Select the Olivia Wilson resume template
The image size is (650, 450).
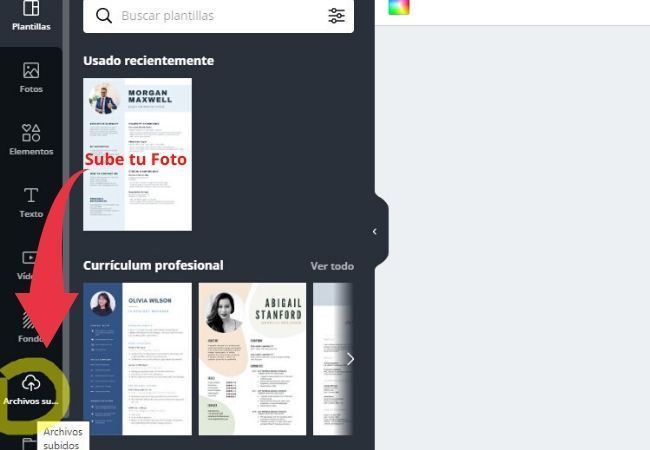[137, 359]
